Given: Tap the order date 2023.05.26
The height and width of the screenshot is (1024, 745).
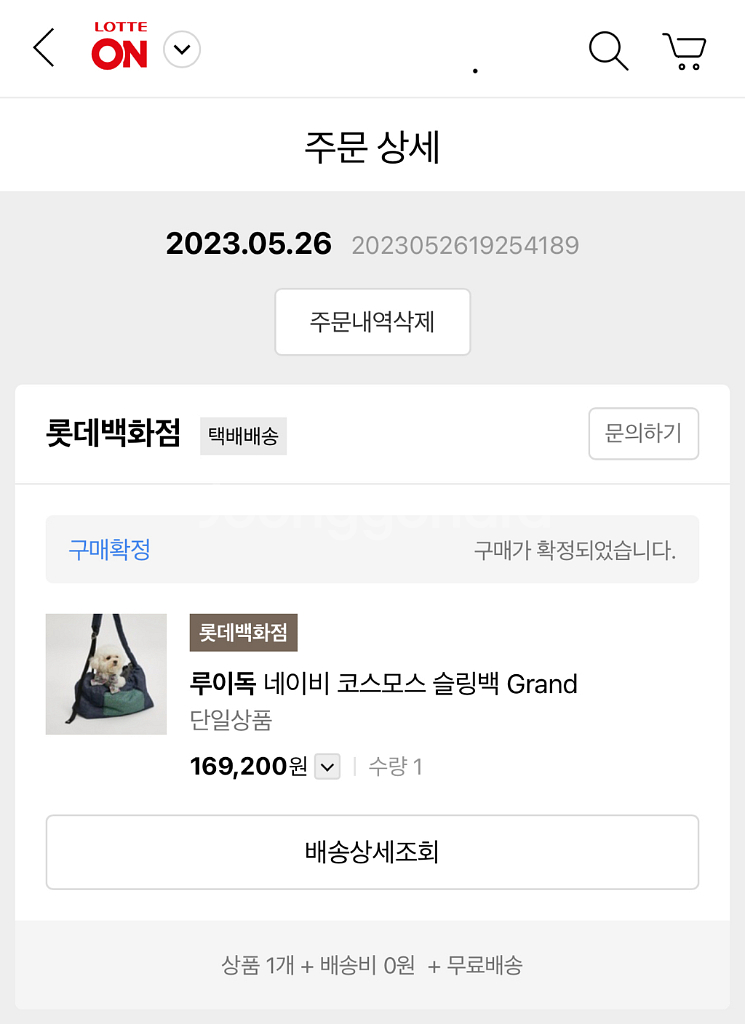Looking at the screenshot, I should (248, 244).
